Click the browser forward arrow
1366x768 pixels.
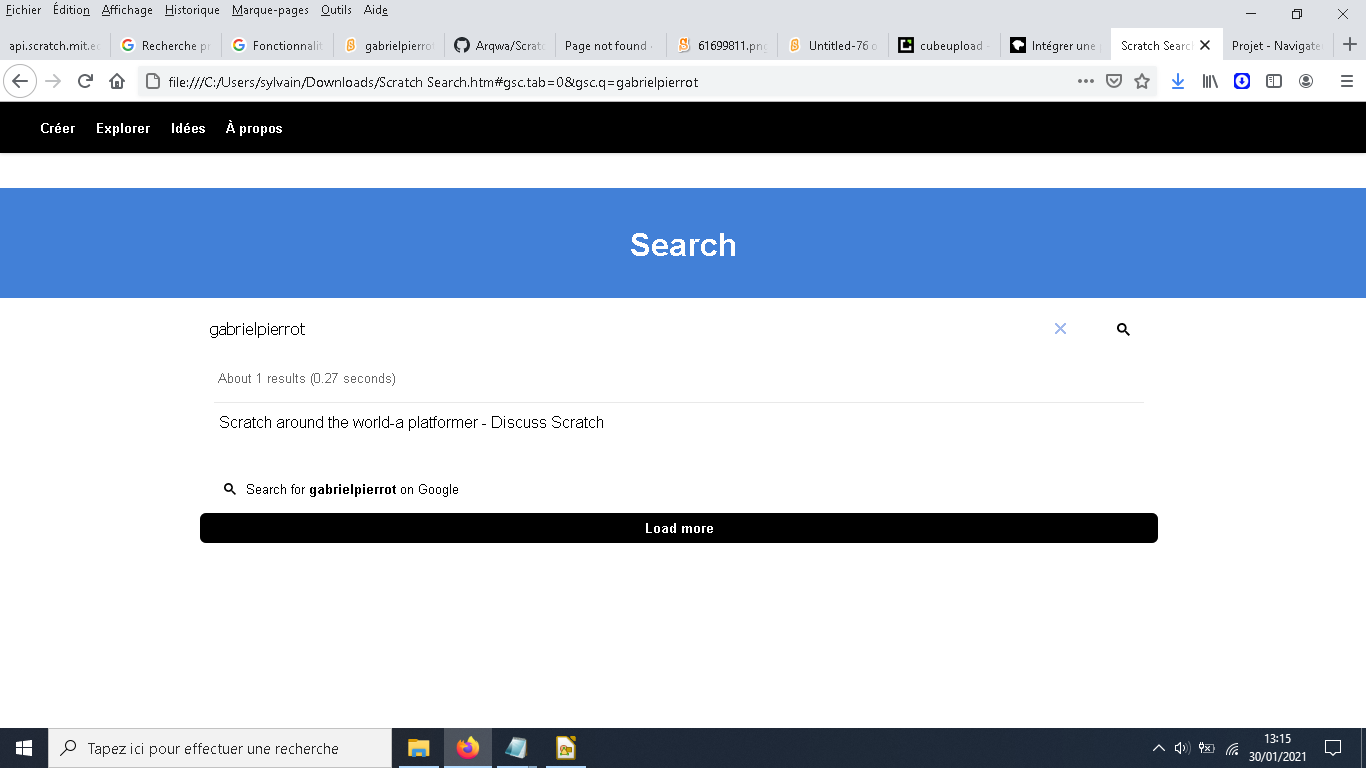pos(53,81)
